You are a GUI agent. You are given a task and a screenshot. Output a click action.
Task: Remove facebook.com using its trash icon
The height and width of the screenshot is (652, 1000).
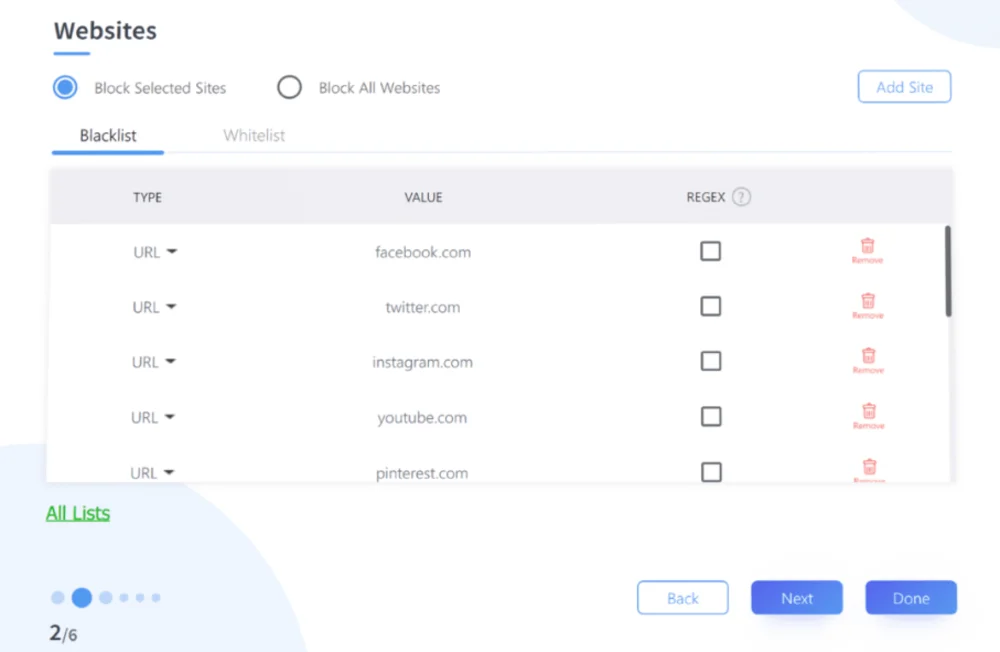click(x=868, y=246)
